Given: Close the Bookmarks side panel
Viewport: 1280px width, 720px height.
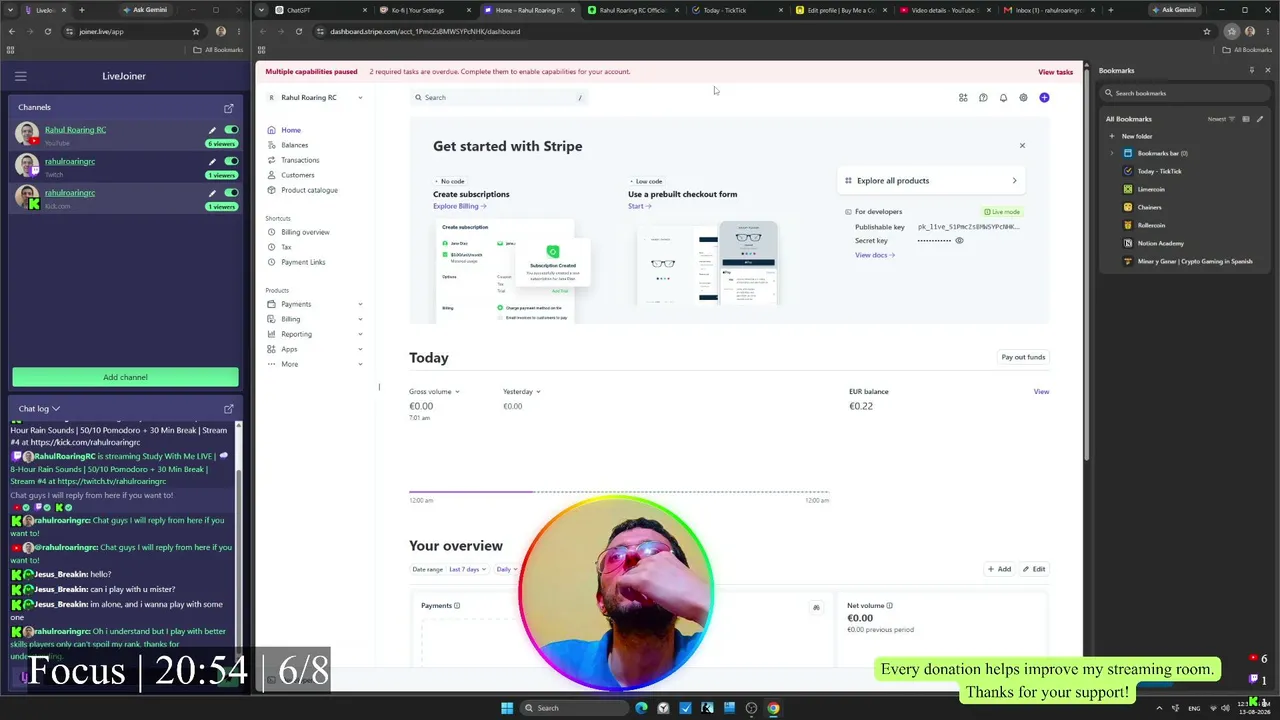Looking at the screenshot, I should (1268, 71).
